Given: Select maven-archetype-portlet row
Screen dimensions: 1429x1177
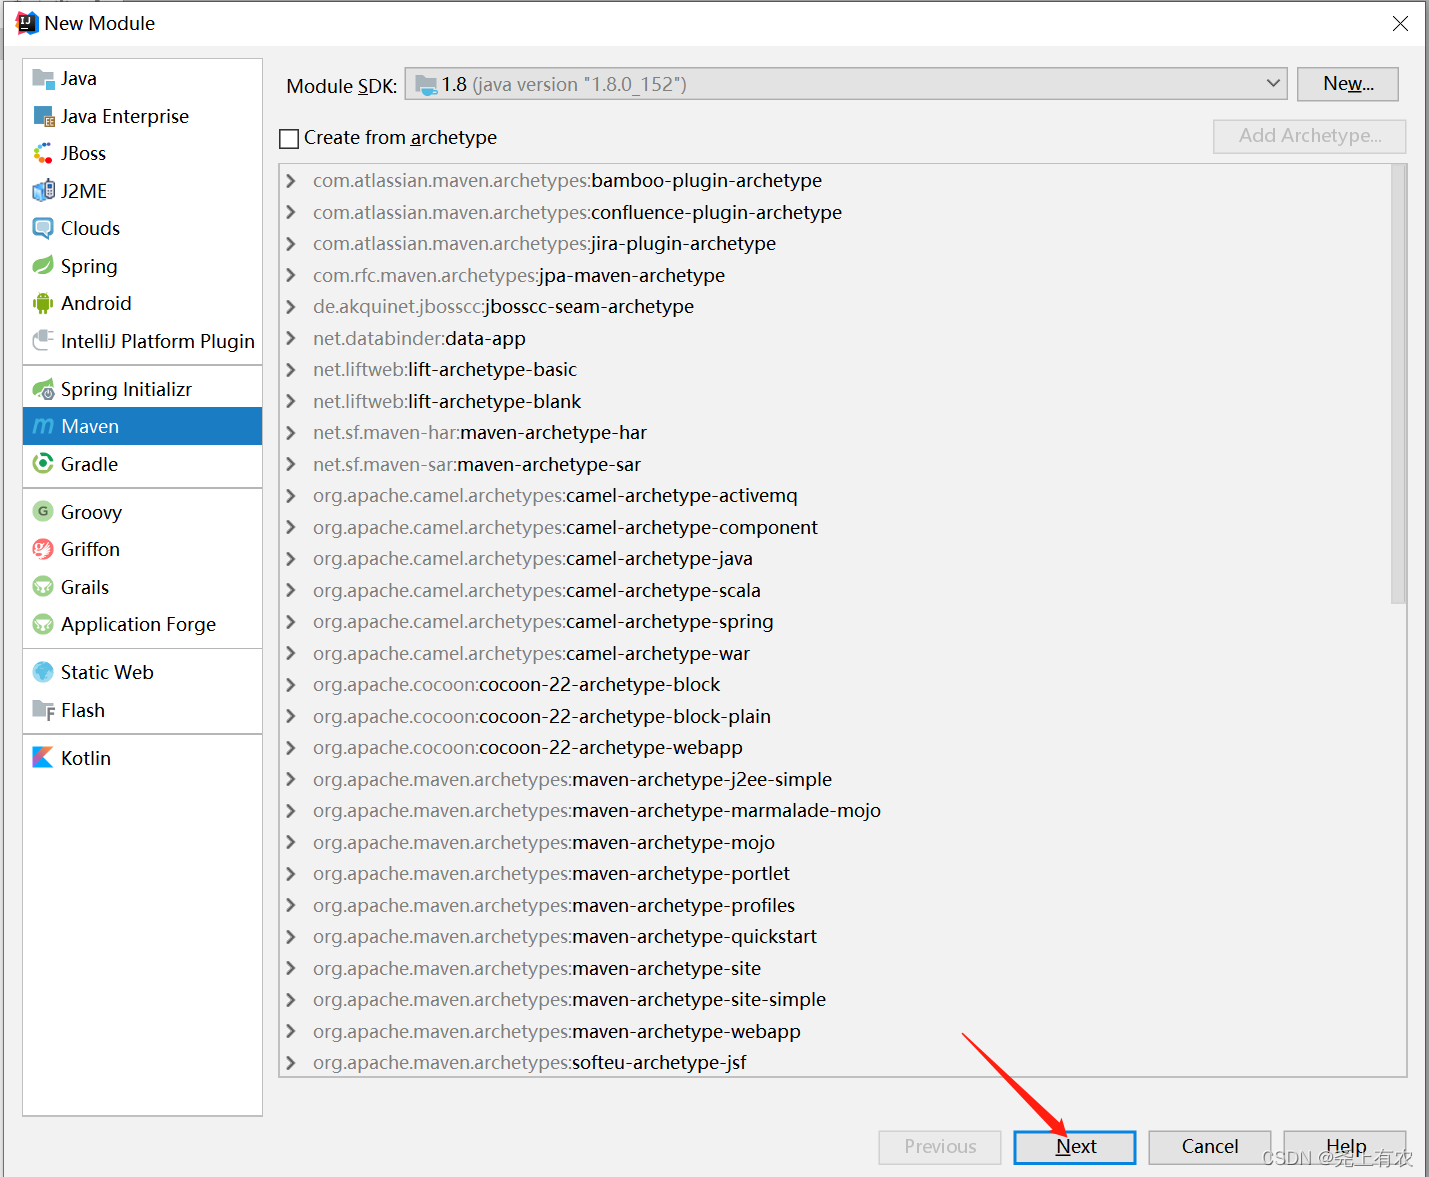Looking at the screenshot, I should tap(835, 874).
